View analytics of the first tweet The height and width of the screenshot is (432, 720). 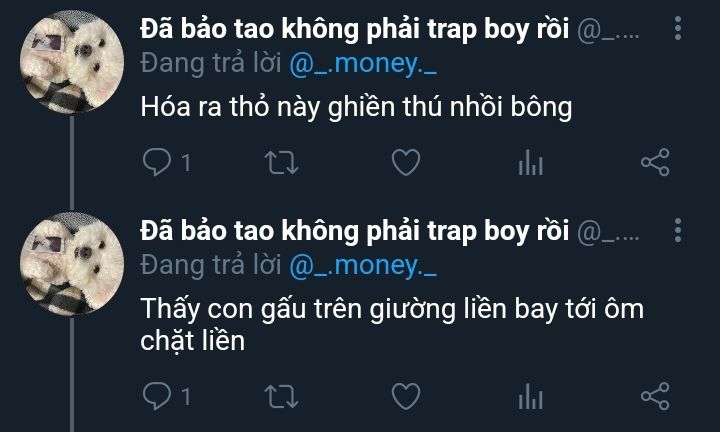coord(530,163)
